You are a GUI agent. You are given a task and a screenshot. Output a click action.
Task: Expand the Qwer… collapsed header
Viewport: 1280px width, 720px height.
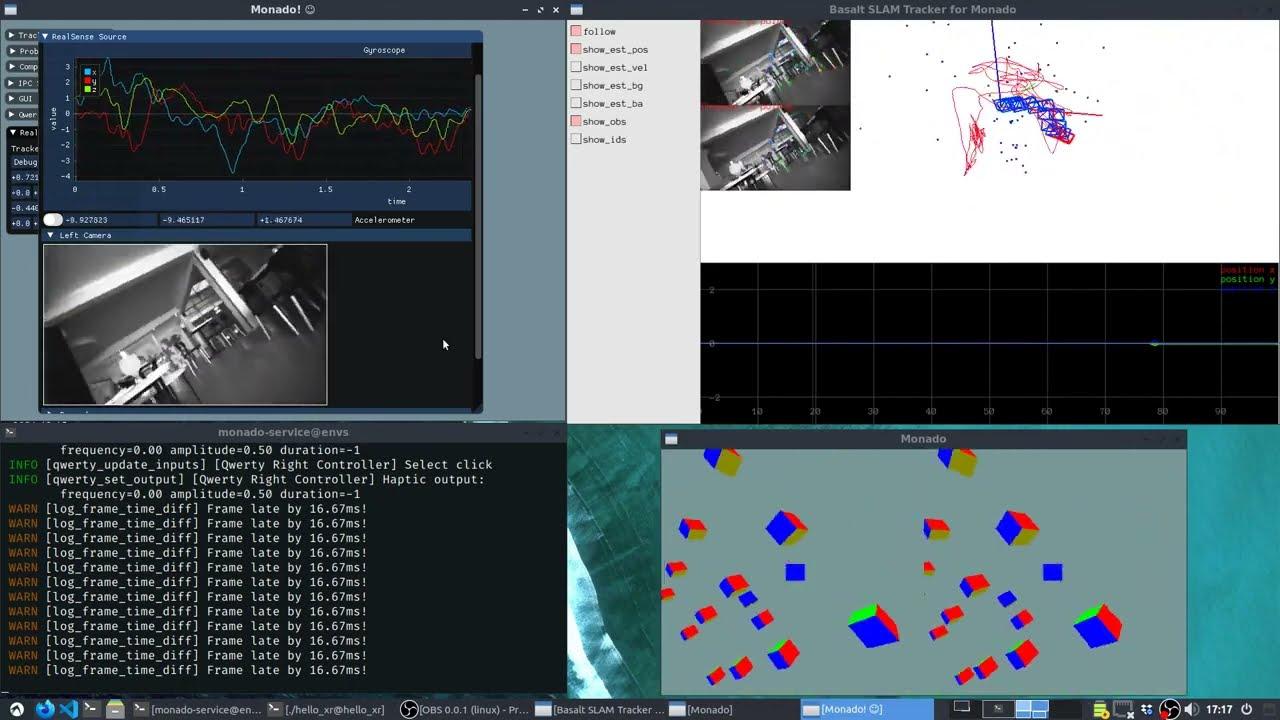[x=24, y=115]
